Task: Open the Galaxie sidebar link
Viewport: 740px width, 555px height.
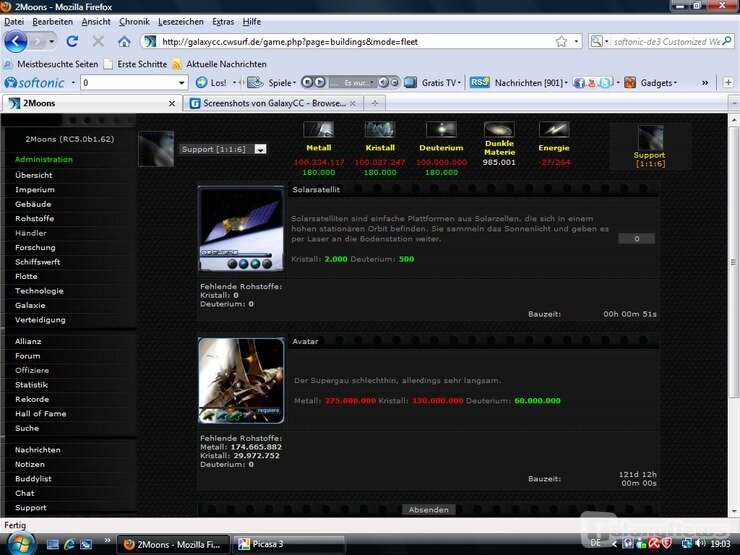Action: coord(30,305)
